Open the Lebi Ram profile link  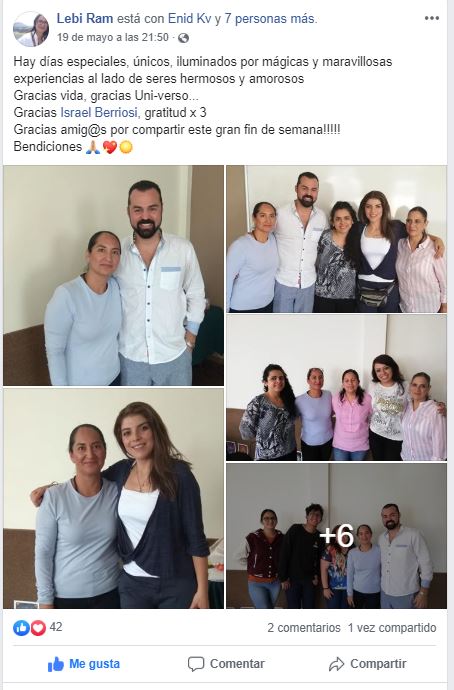pos(85,18)
